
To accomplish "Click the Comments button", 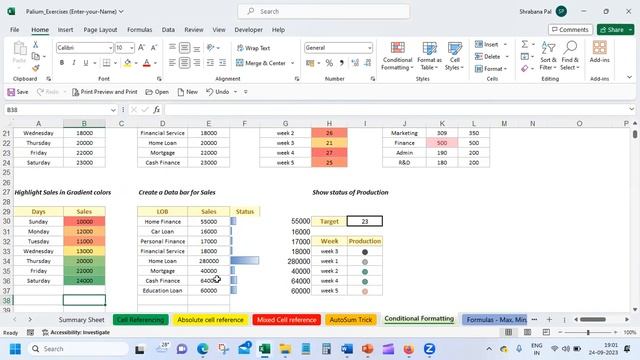I will tap(570, 30).
